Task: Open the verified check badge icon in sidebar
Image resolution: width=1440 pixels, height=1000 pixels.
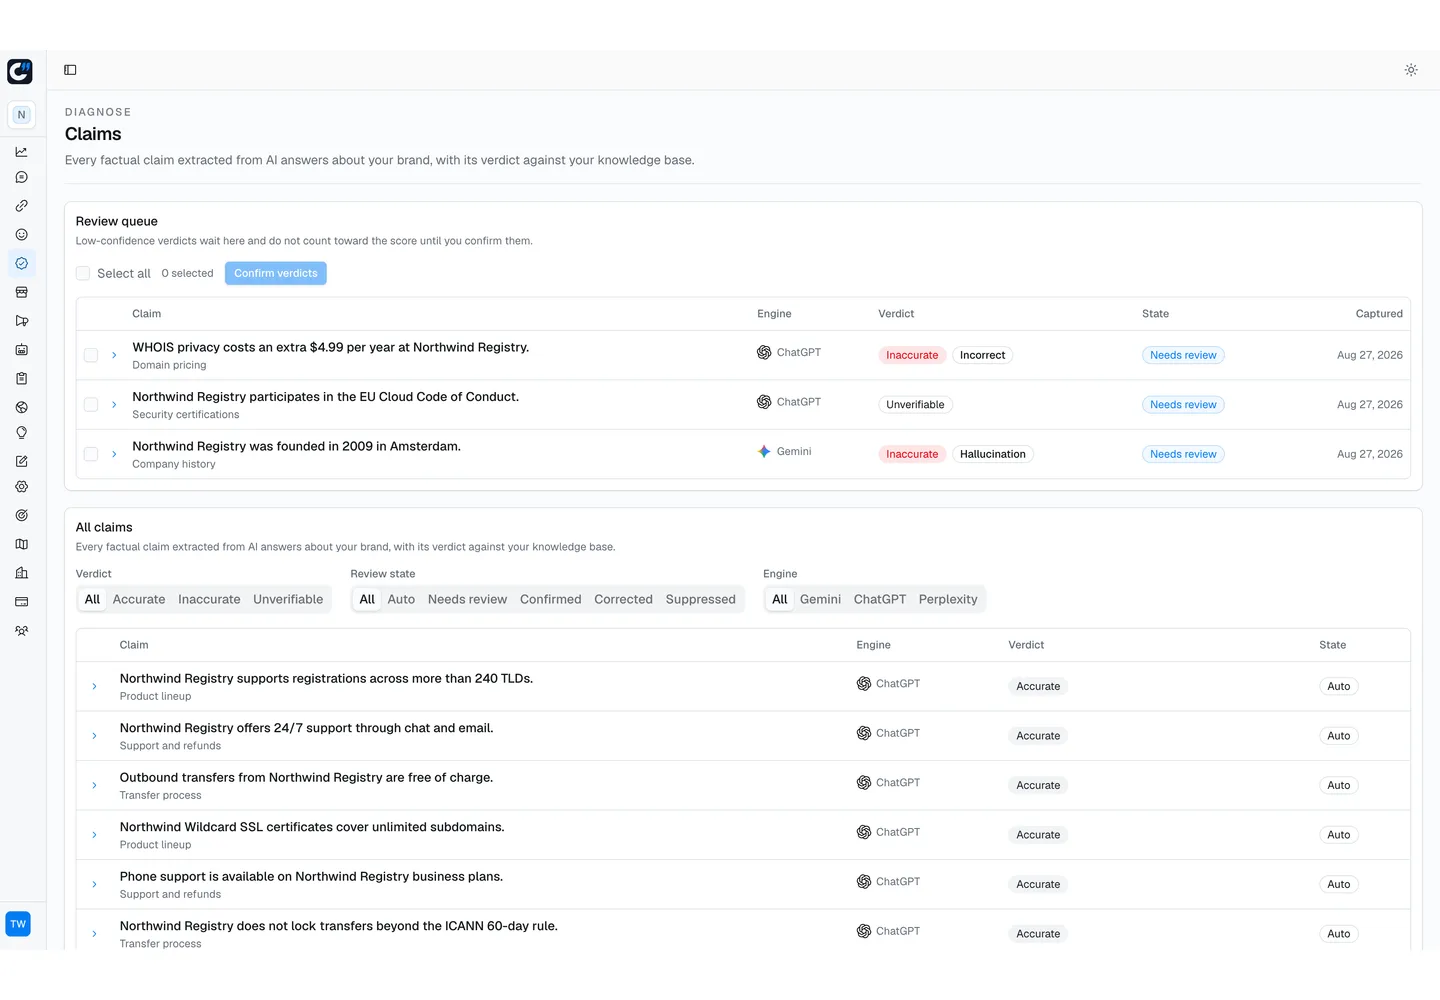Action: [x=21, y=264]
